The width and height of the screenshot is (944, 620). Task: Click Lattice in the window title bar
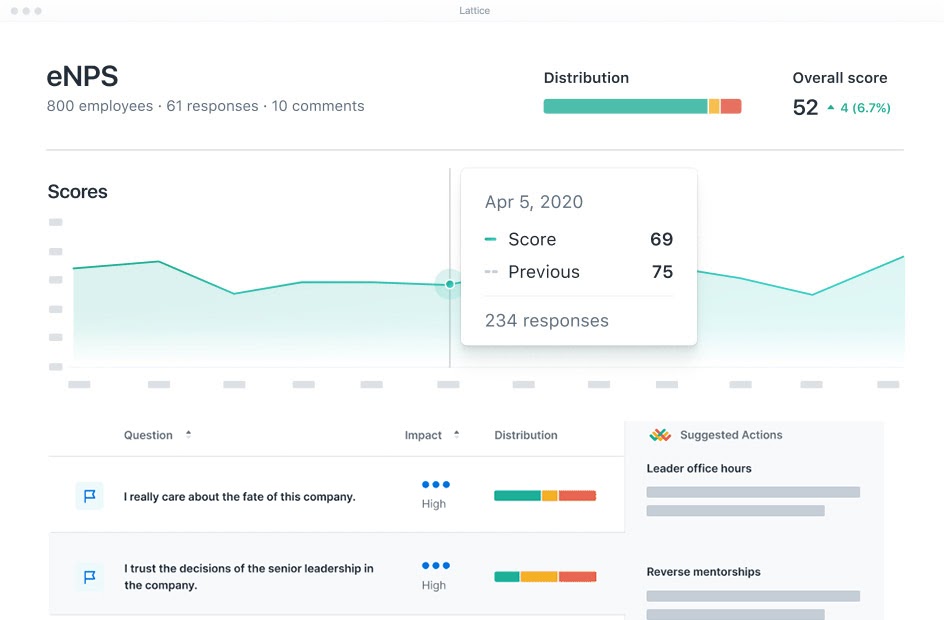474,10
